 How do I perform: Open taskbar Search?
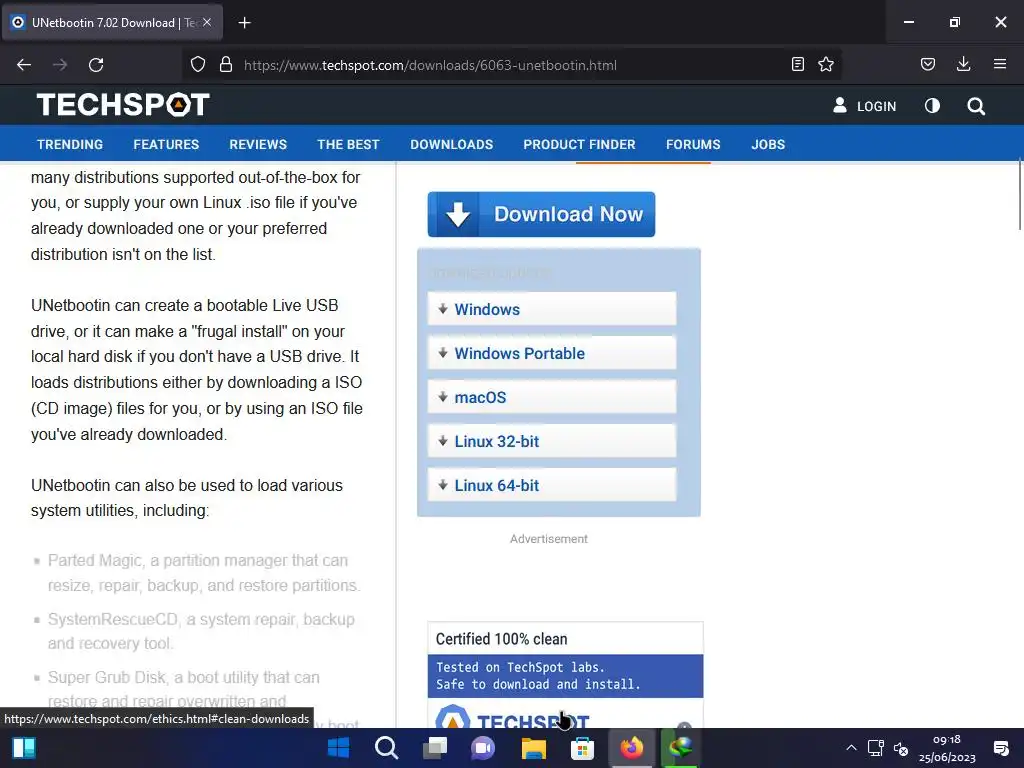click(387, 748)
